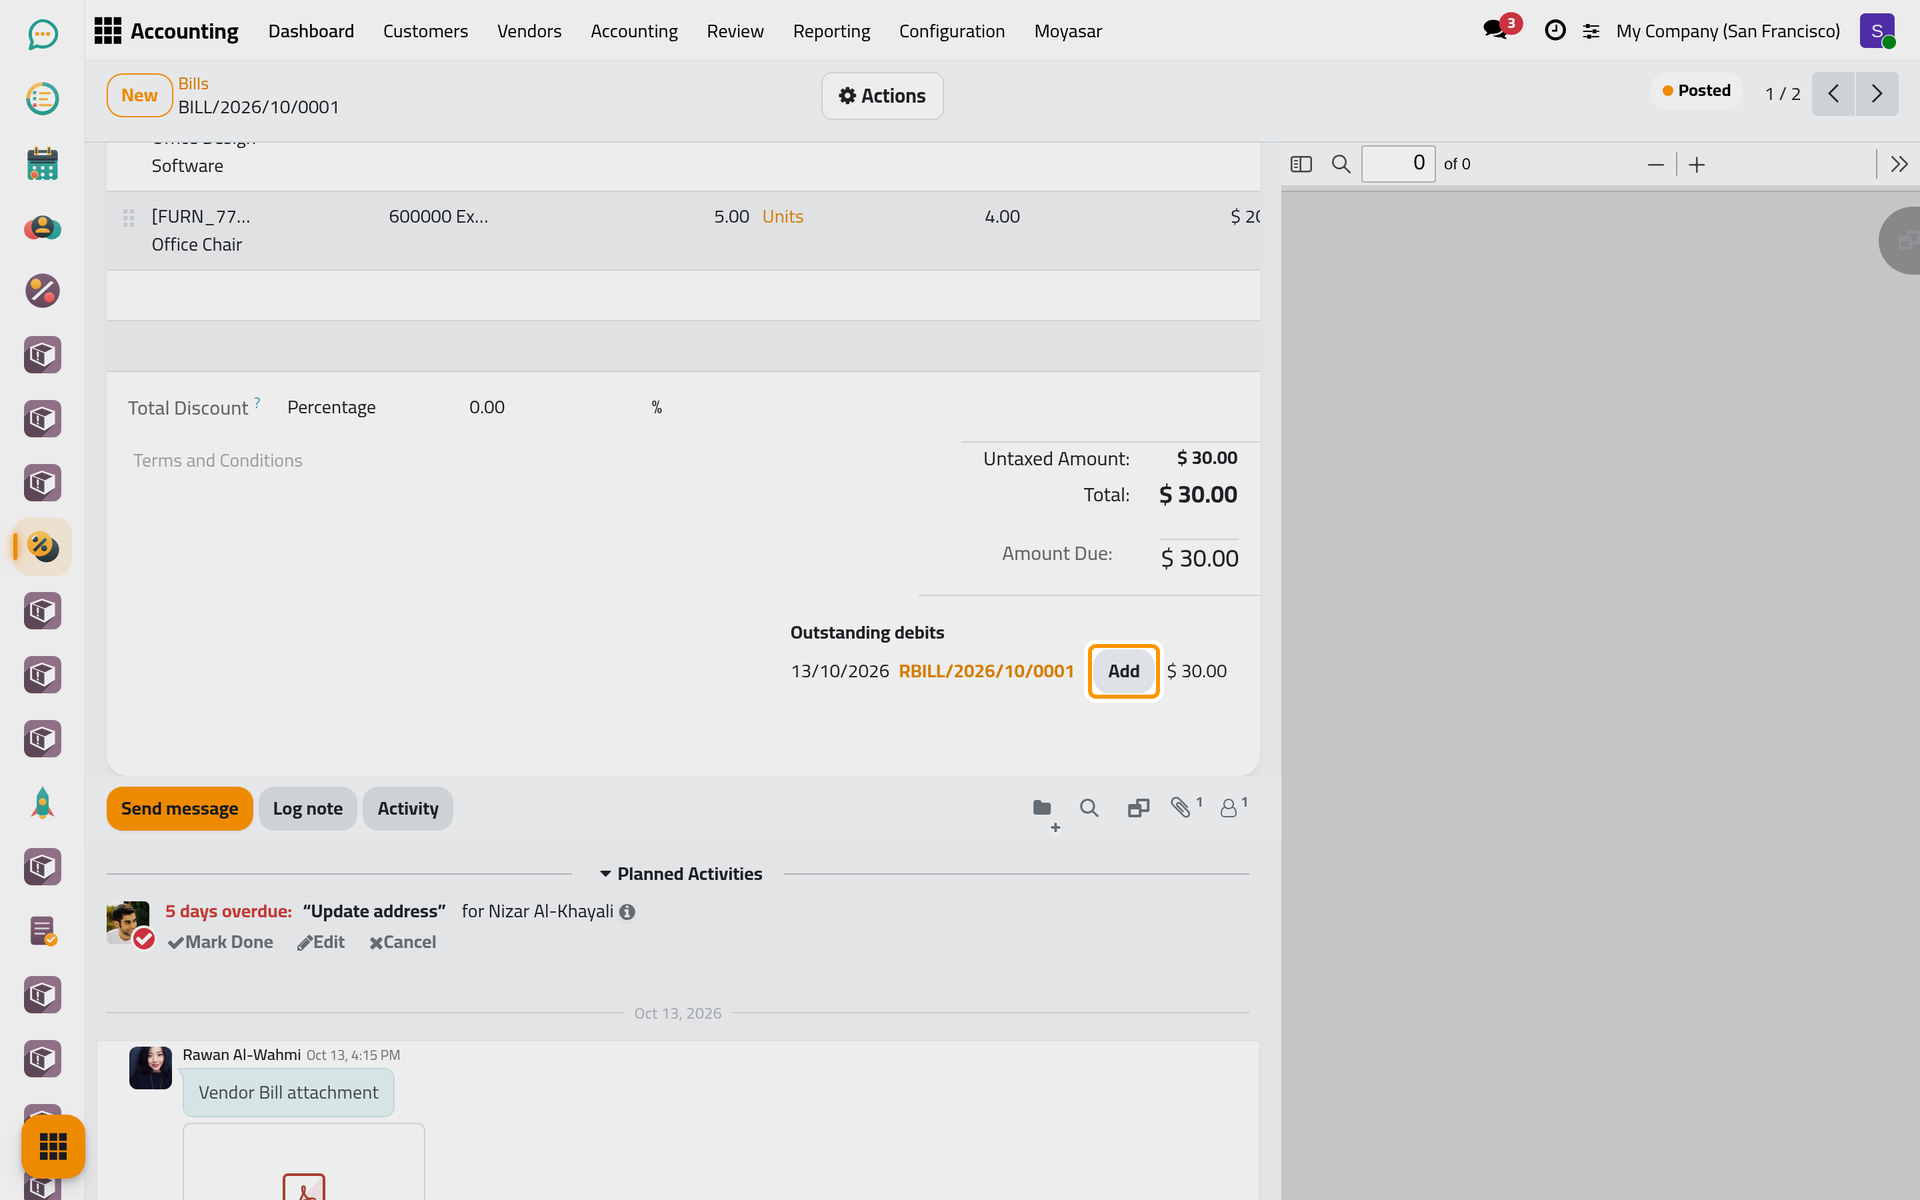Collapse the Planned Activities section

(680, 874)
